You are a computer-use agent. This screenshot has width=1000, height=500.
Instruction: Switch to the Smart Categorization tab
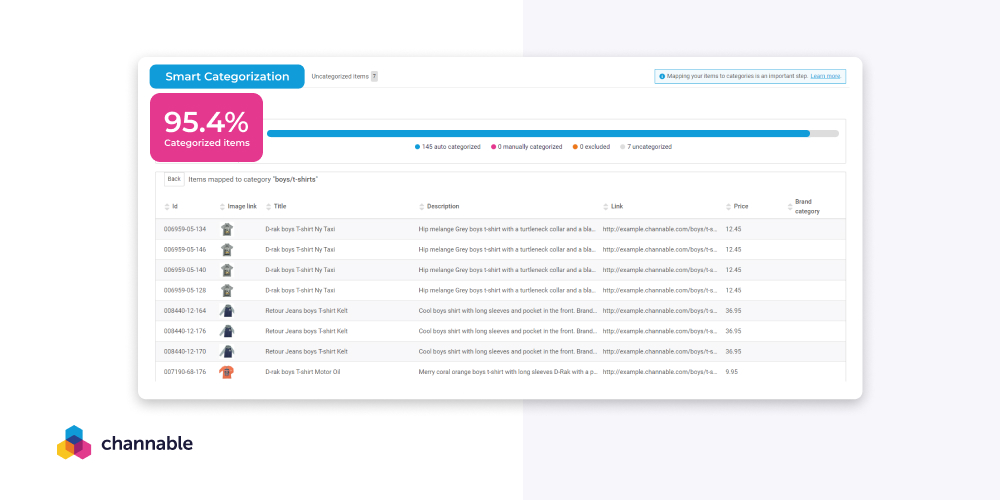tap(227, 76)
